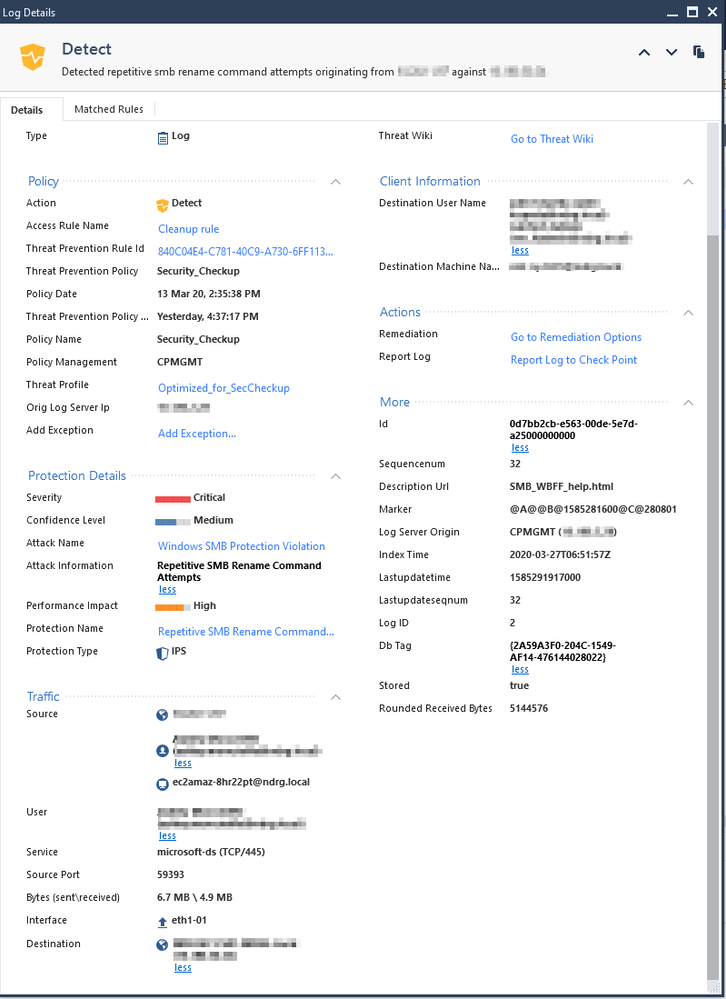Click 'less' under the User value
Screen dimensions: 726x999
(167, 836)
